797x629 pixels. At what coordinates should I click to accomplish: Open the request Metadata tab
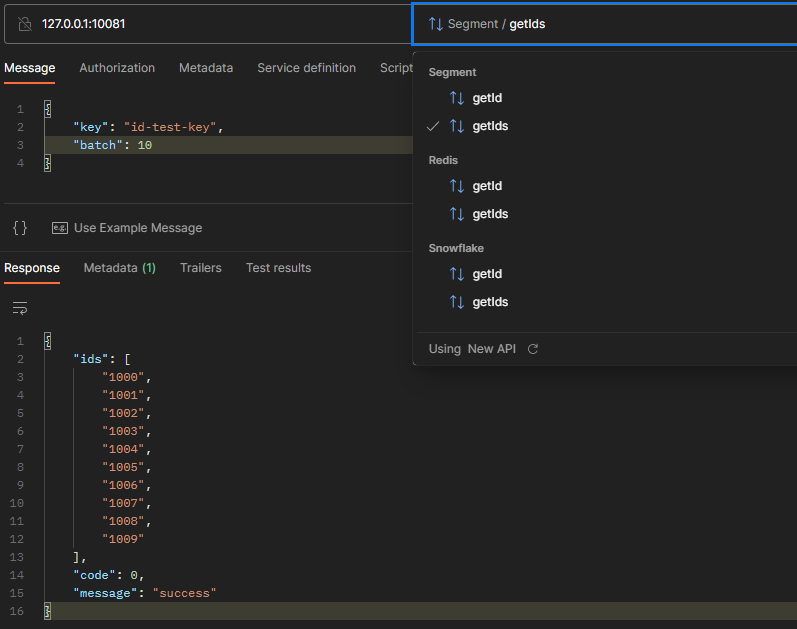[206, 68]
